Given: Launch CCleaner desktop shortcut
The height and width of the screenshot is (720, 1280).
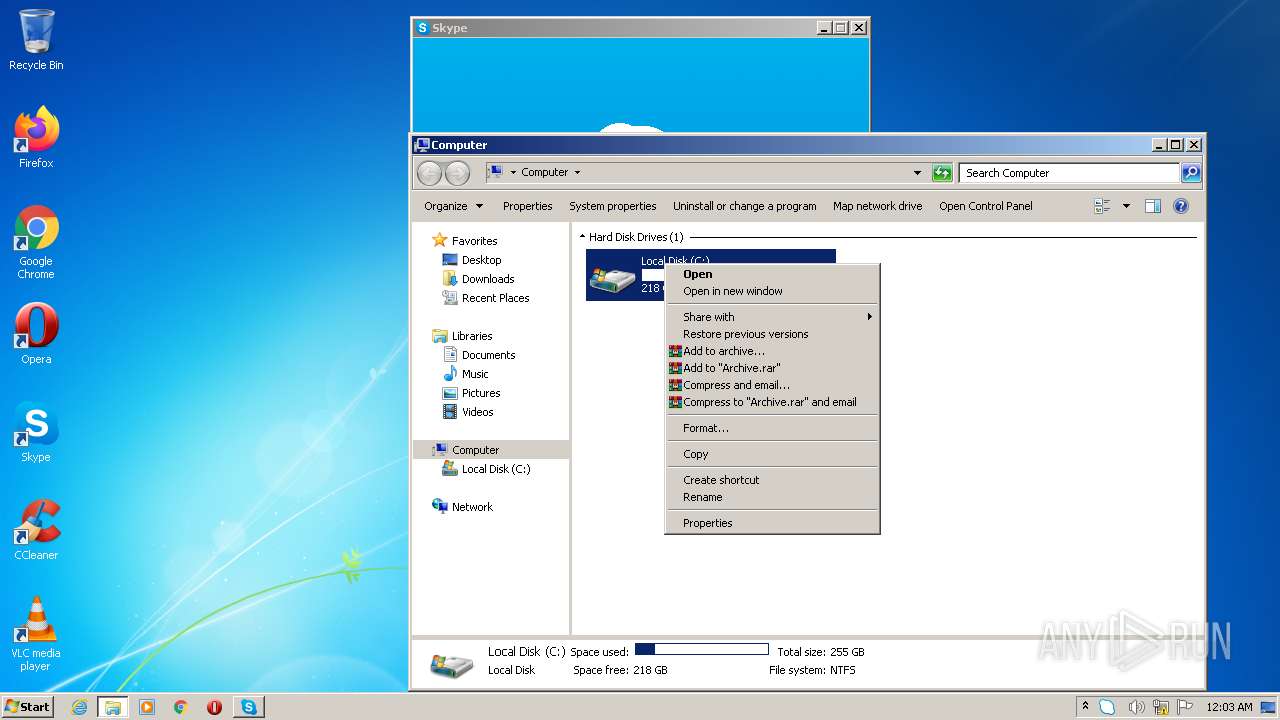Looking at the screenshot, I should point(36,530).
